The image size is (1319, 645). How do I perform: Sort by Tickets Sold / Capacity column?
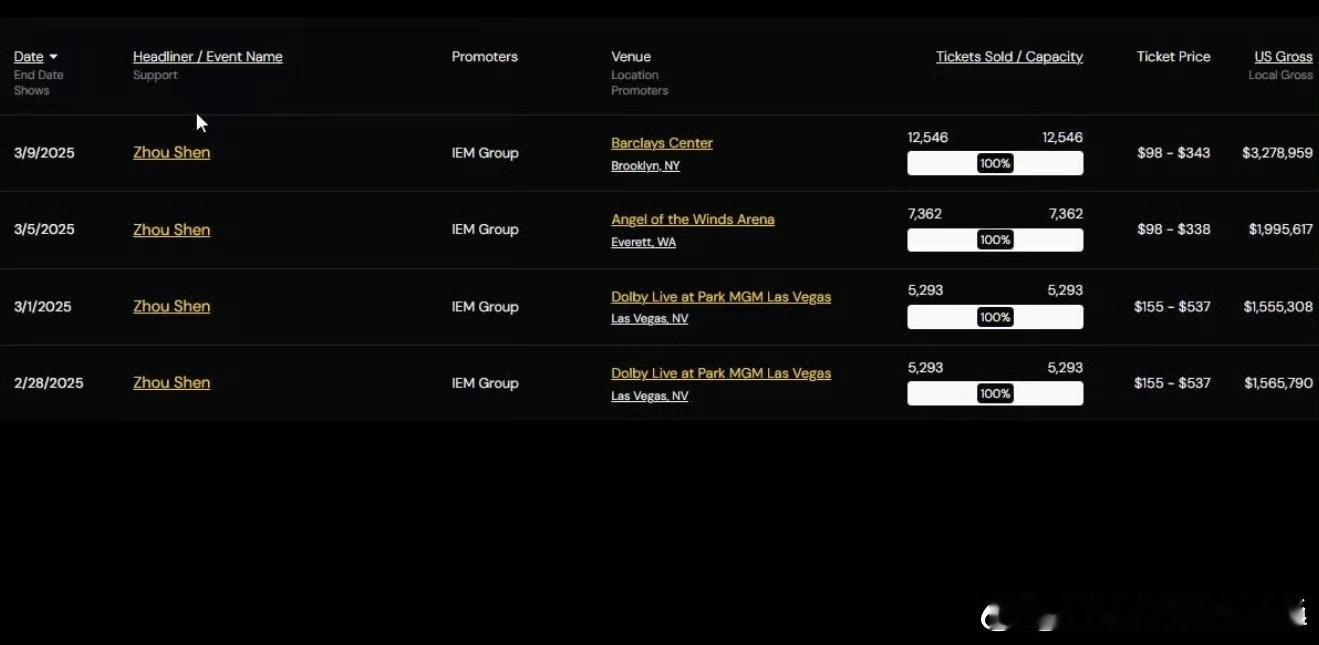1008,57
